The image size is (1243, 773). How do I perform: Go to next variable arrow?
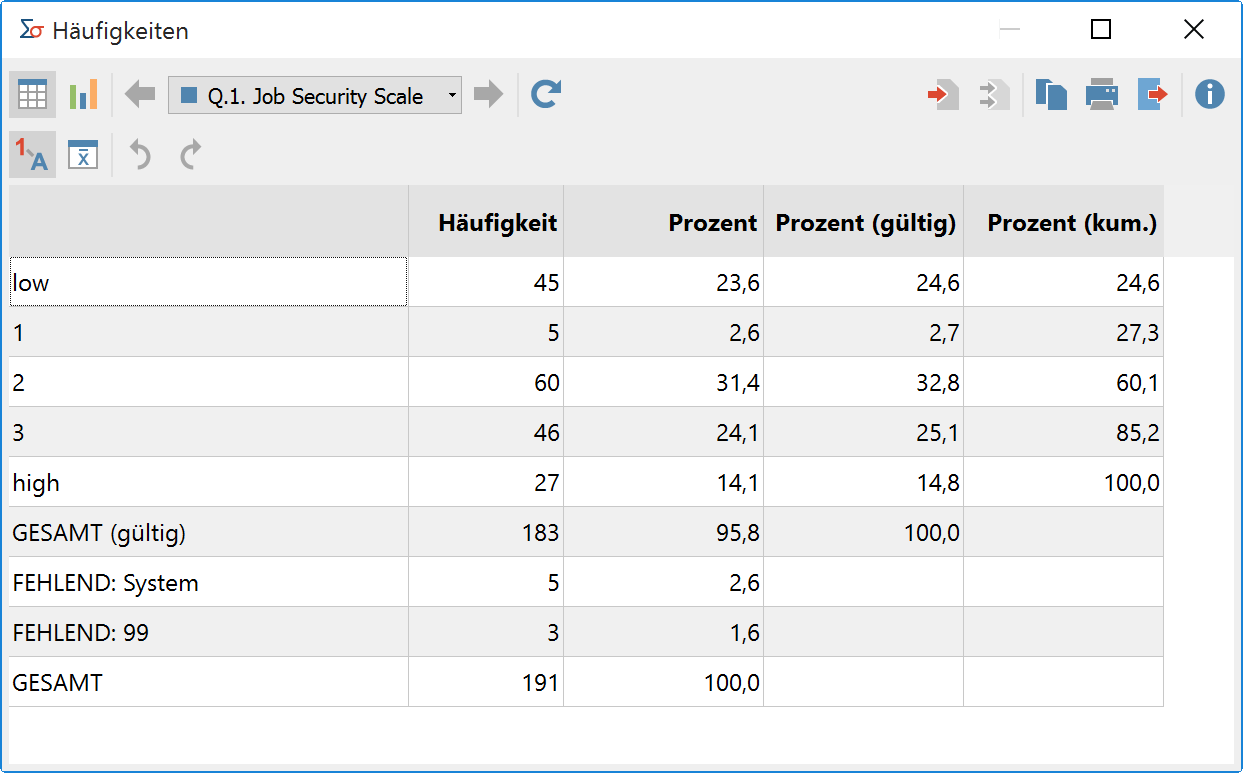(x=488, y=95)
